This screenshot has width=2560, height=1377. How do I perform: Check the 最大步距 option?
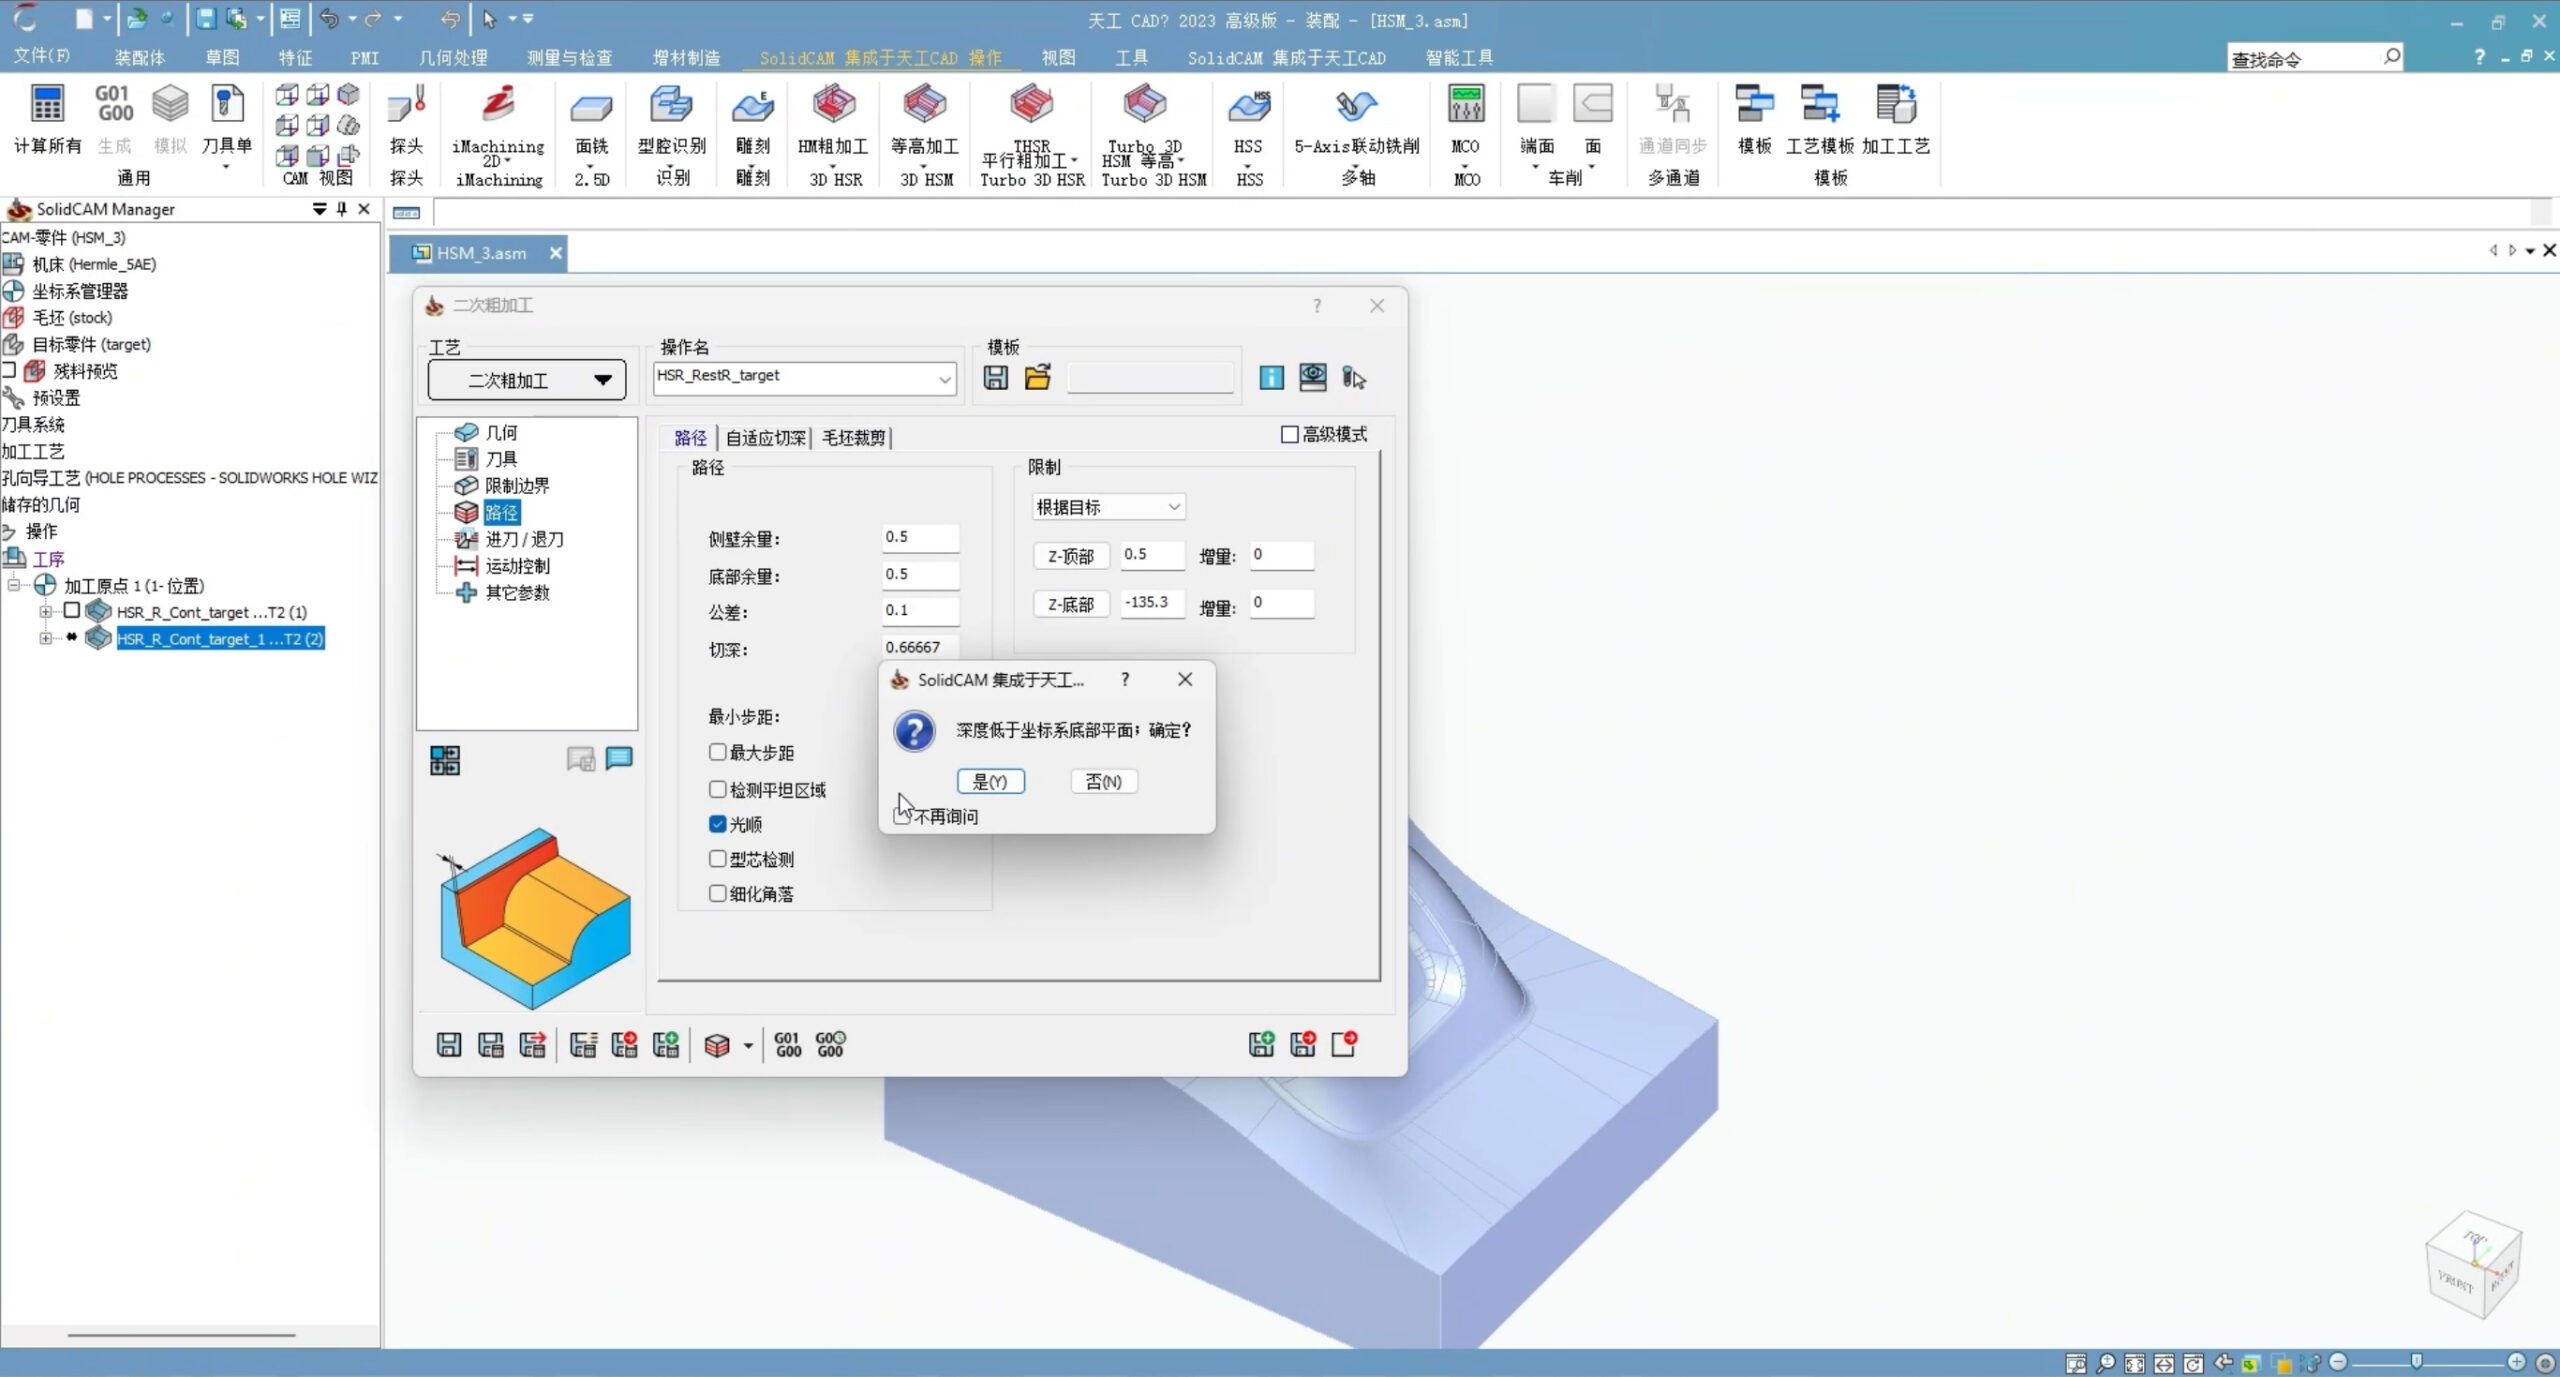717,752
